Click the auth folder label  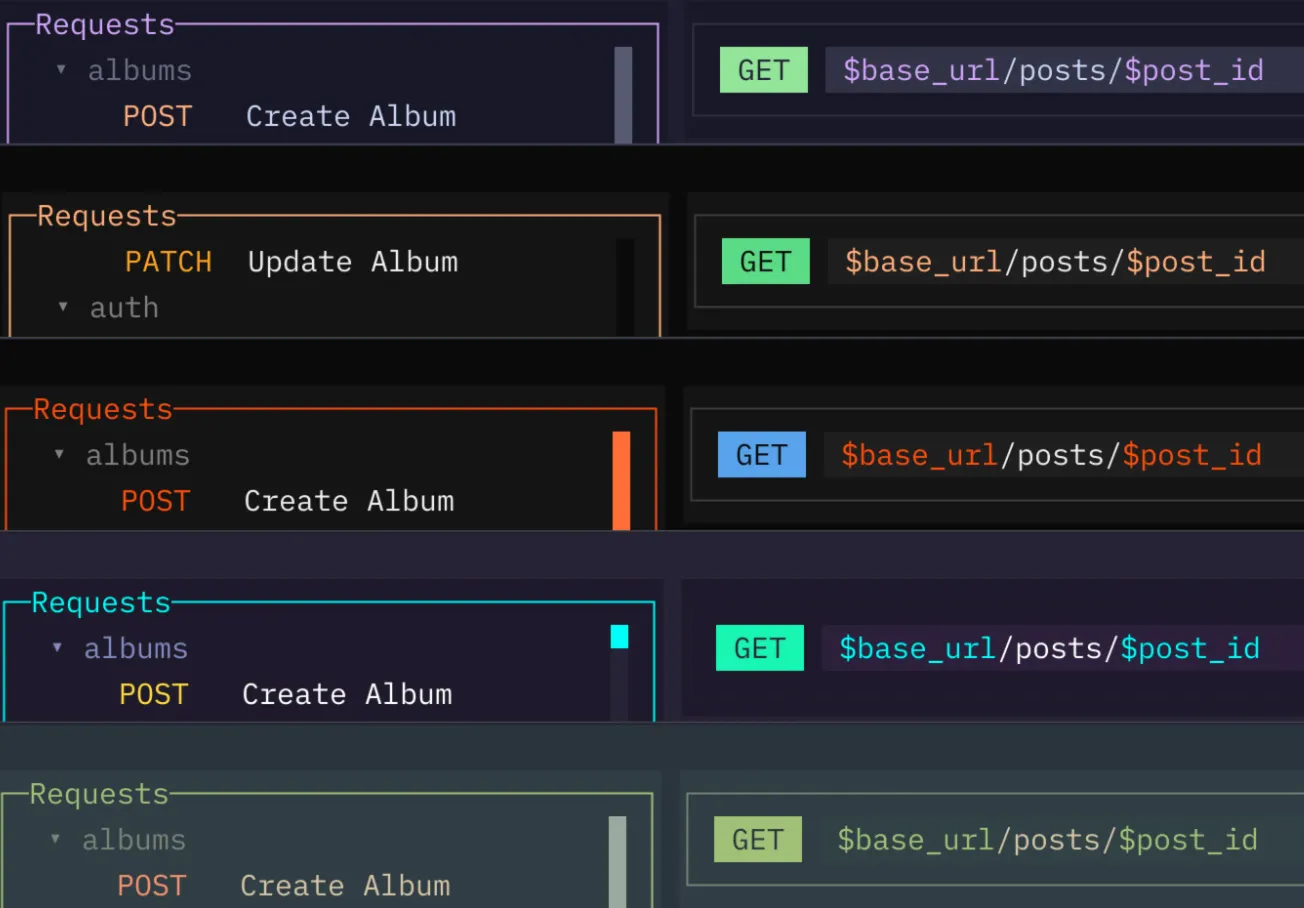pyautogui.click(x=124, y=308)
